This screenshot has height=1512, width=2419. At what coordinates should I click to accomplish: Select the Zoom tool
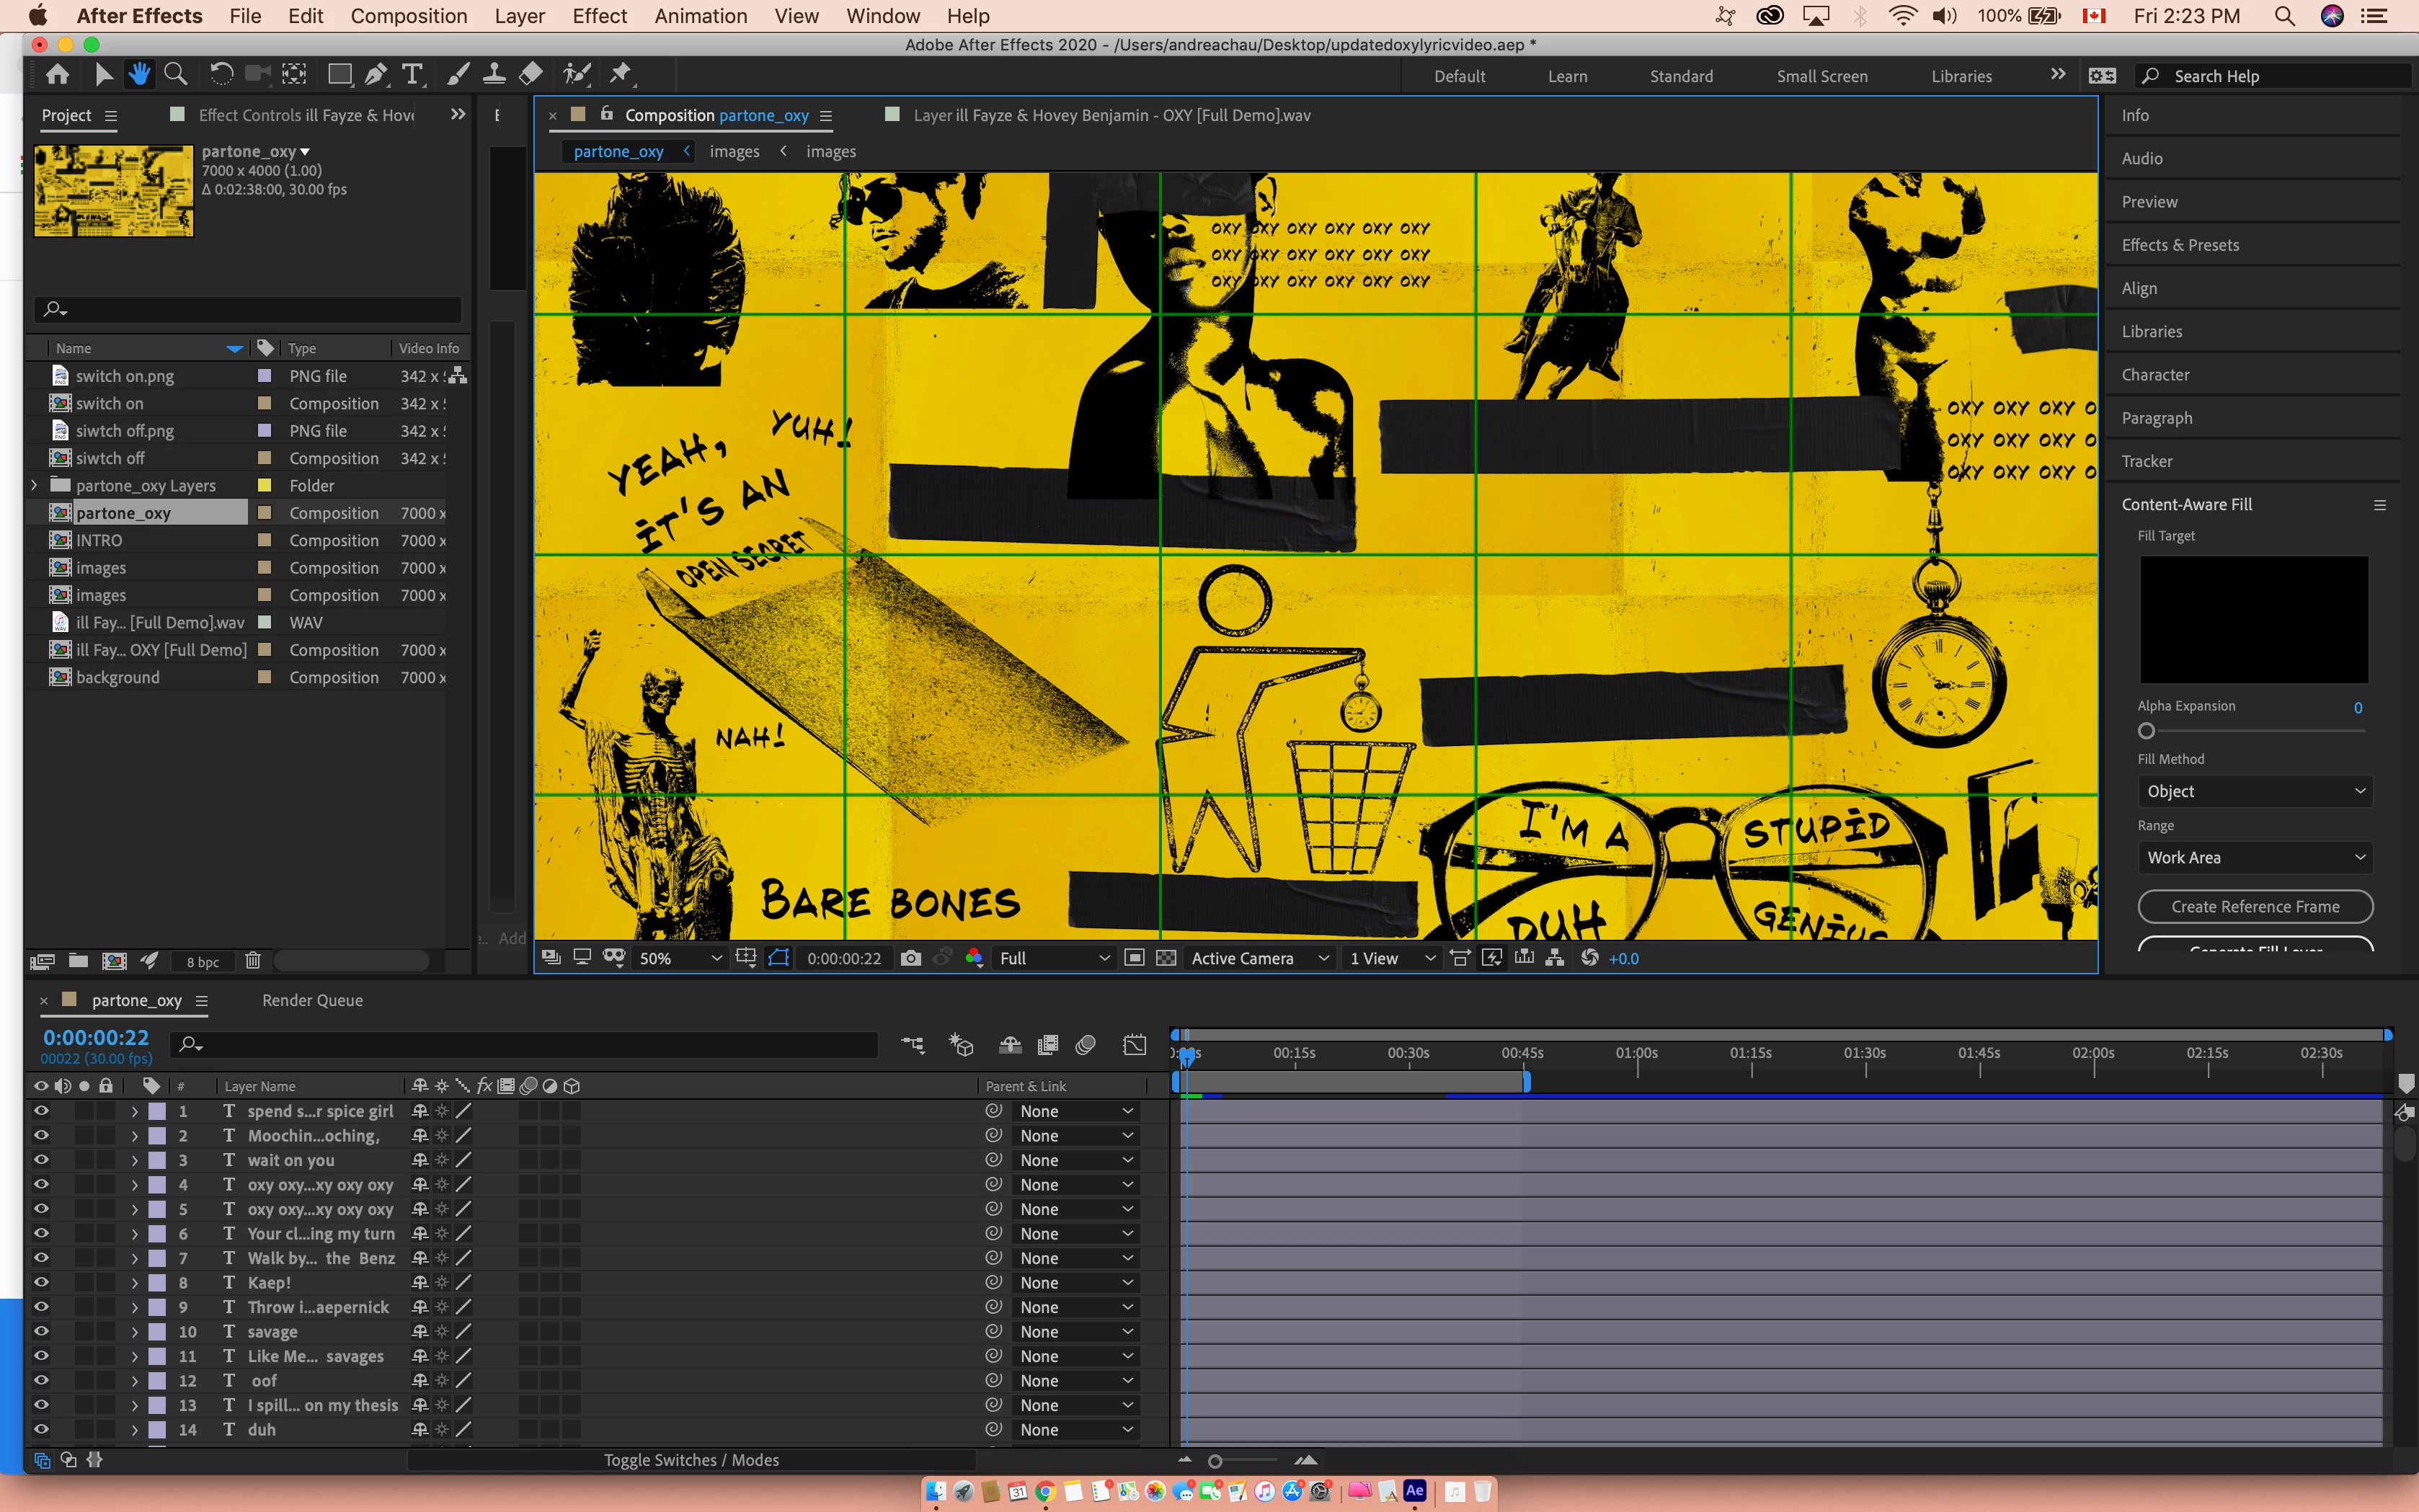175,74
